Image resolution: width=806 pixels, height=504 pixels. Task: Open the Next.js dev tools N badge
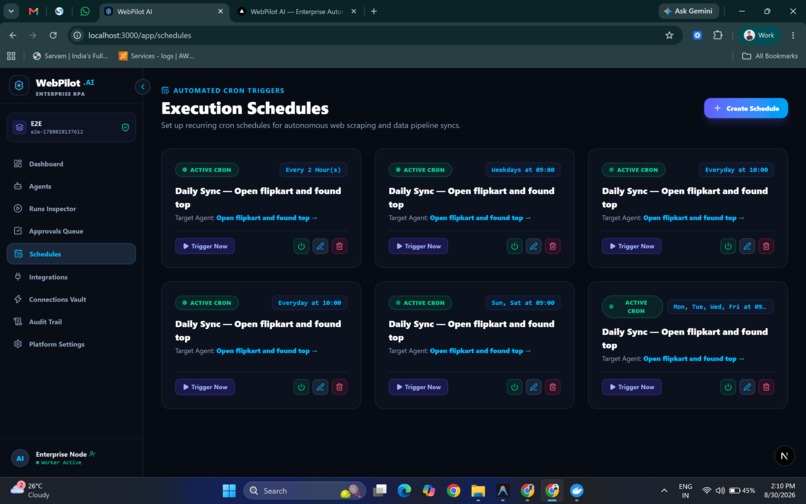pyautogui.click(x=784, y=456)
